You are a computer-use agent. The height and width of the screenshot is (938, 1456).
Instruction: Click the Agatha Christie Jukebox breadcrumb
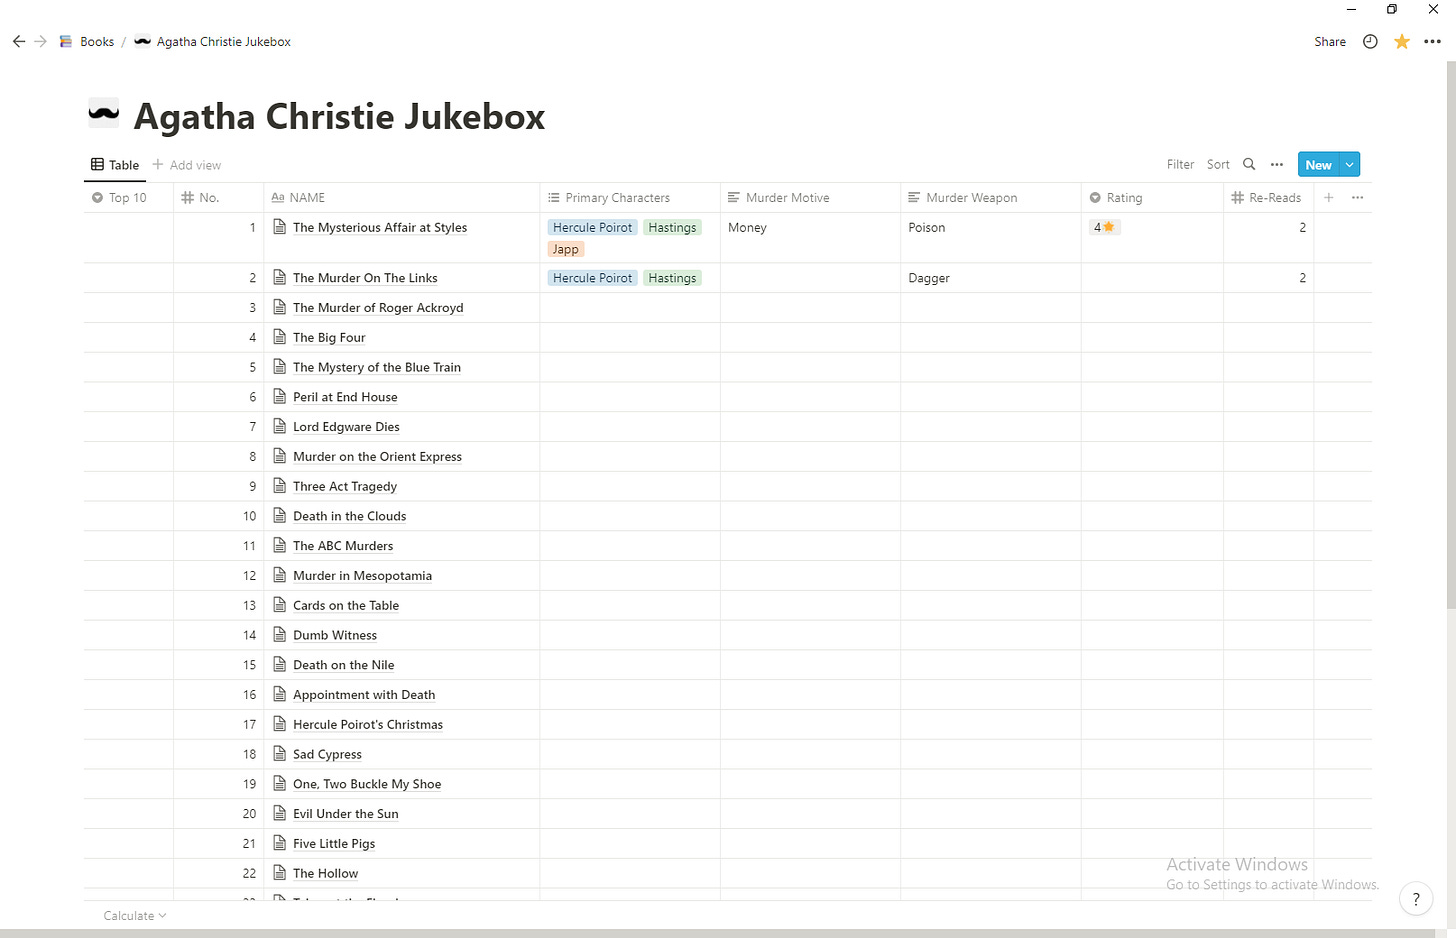pyautogui.click(x=213, y=41)
